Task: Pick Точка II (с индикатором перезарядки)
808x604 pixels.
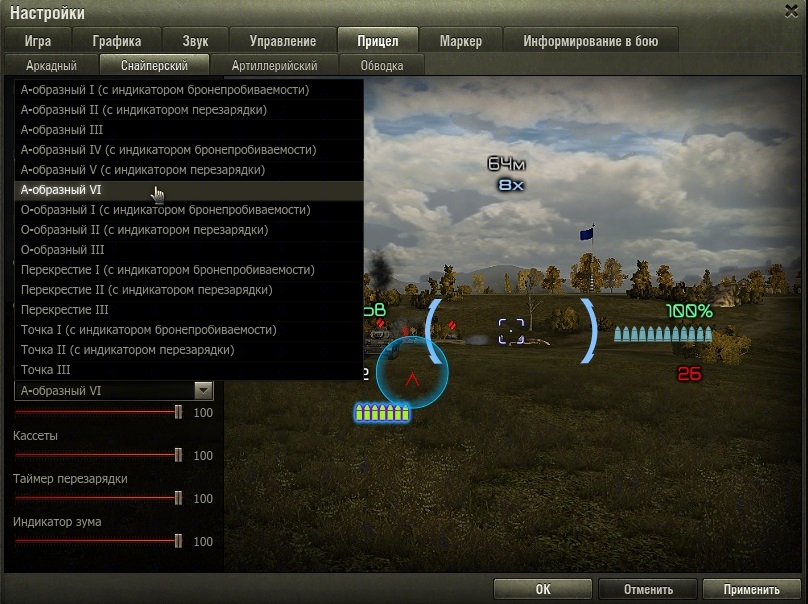Action: click(189, 350)
